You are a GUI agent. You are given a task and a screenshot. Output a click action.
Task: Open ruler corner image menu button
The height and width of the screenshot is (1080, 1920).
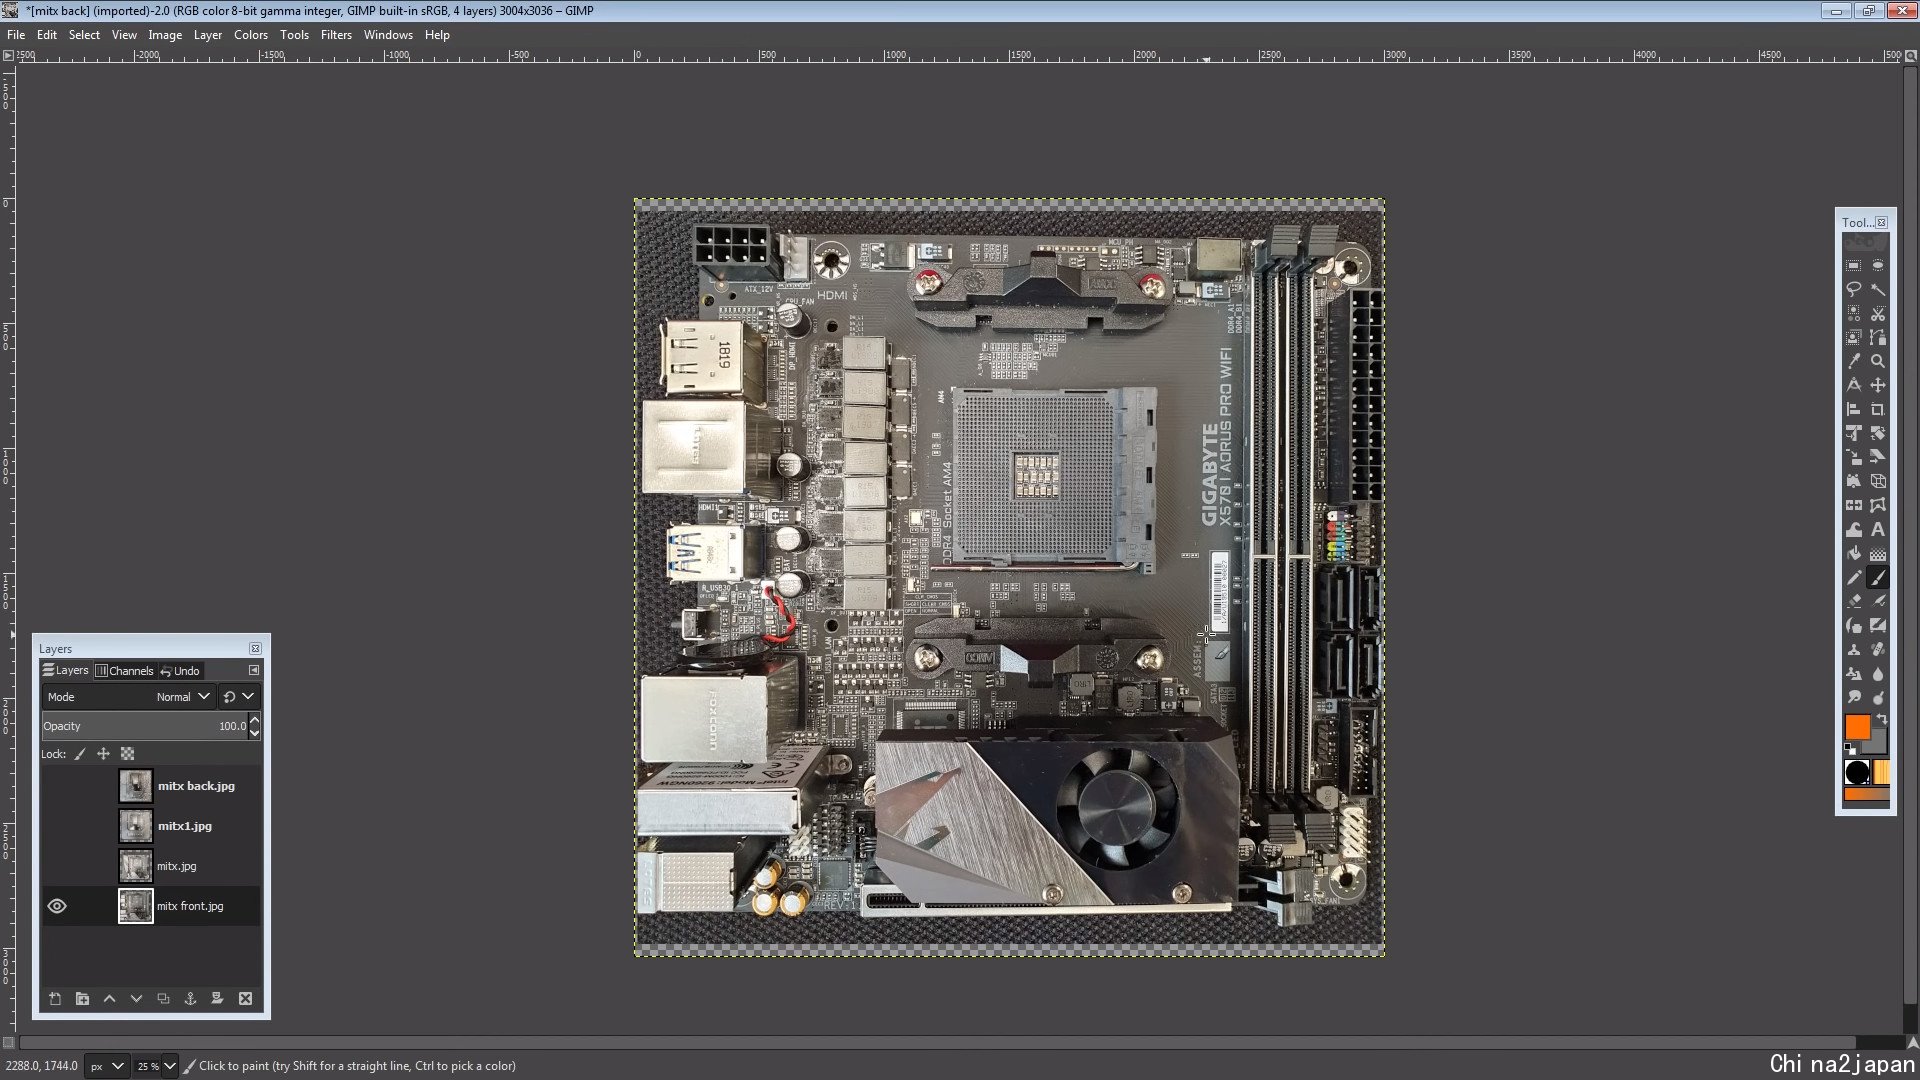[x=8, y=56]
